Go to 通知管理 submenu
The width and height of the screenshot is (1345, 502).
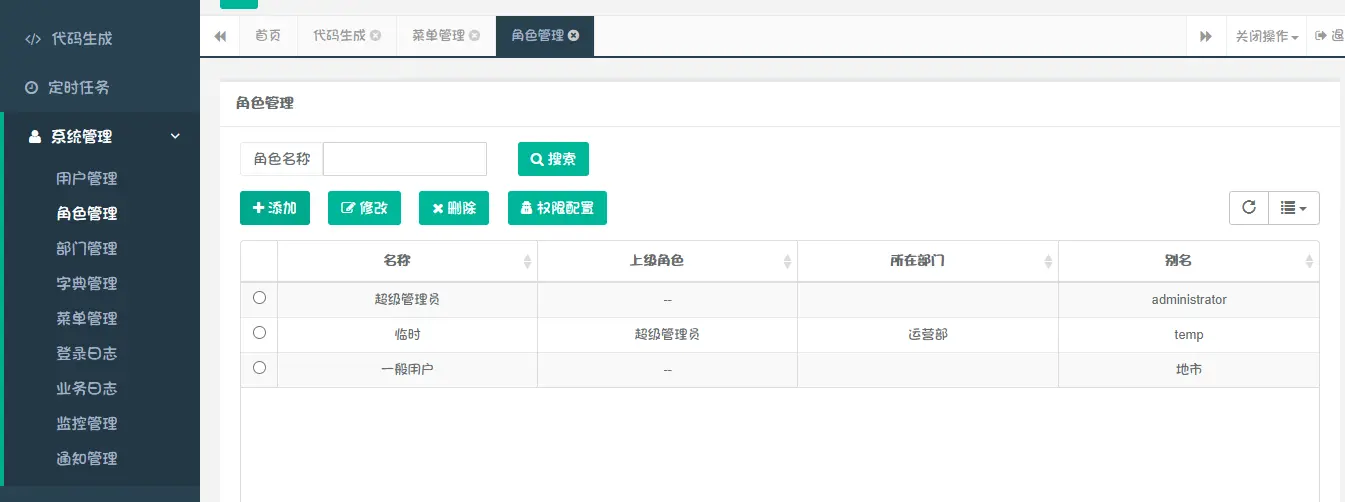pyautogui.click(x=87, y=458)
